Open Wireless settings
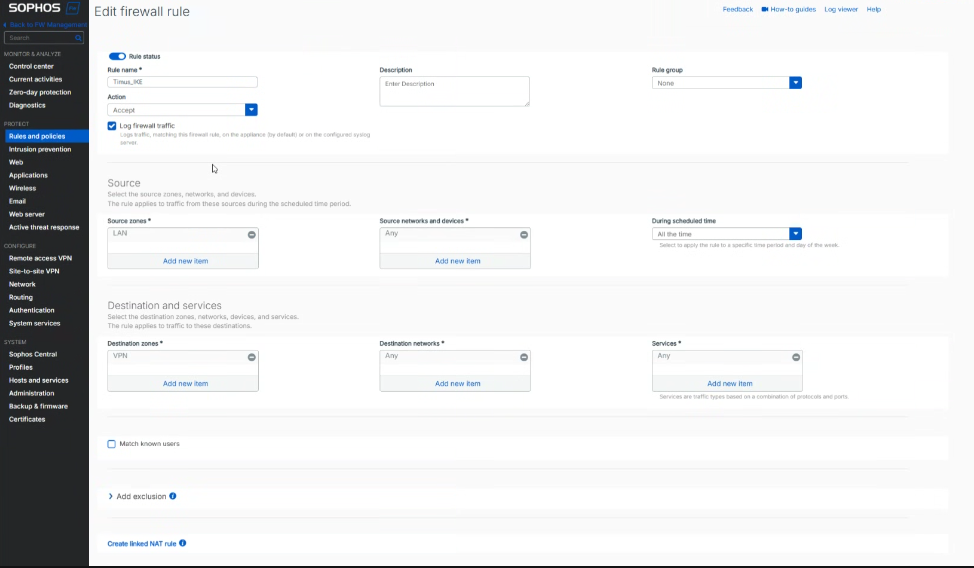 point(22,188)
